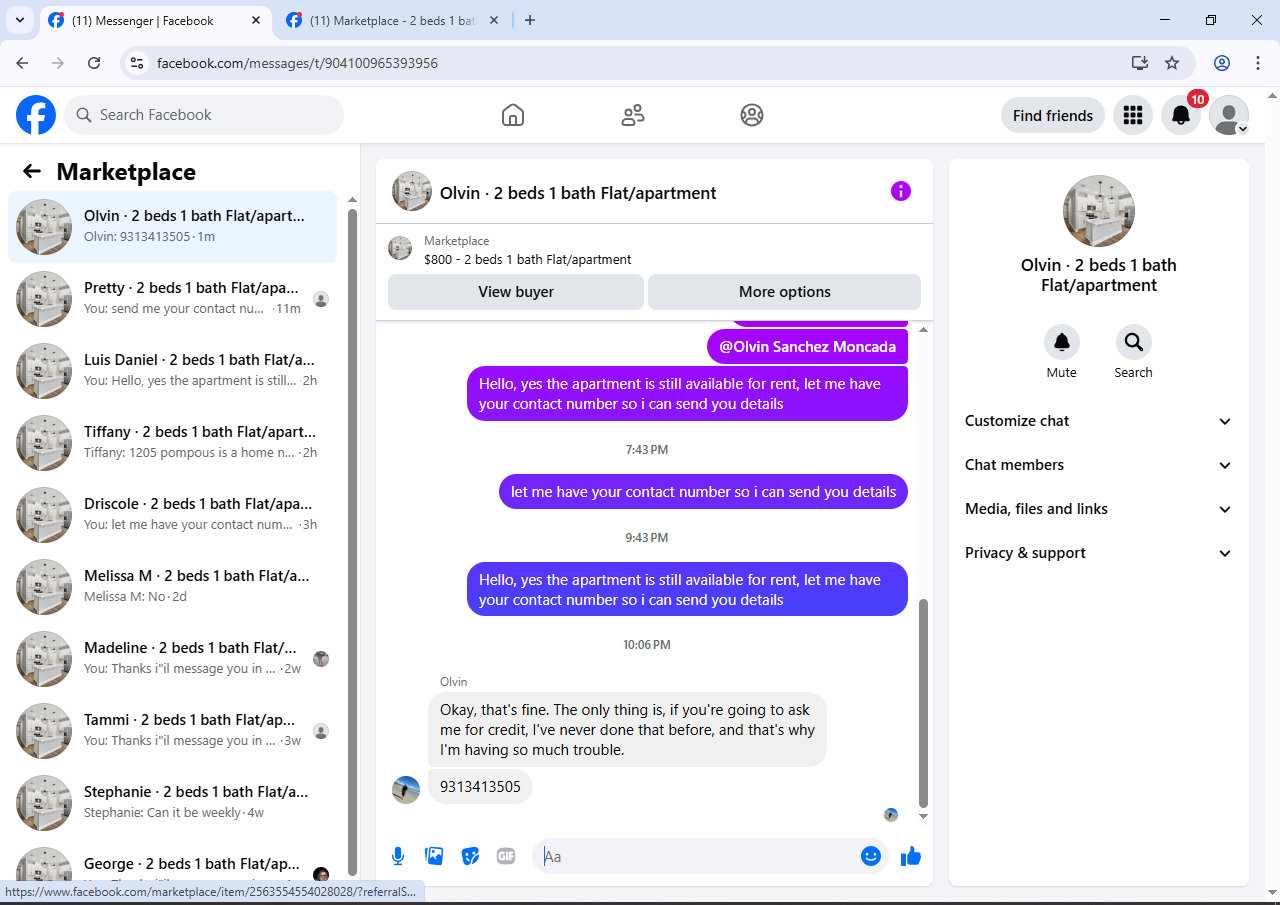Expand Media, files and links section
The width and height of the screenshot is (1280, 905).
coord(1099,509)
